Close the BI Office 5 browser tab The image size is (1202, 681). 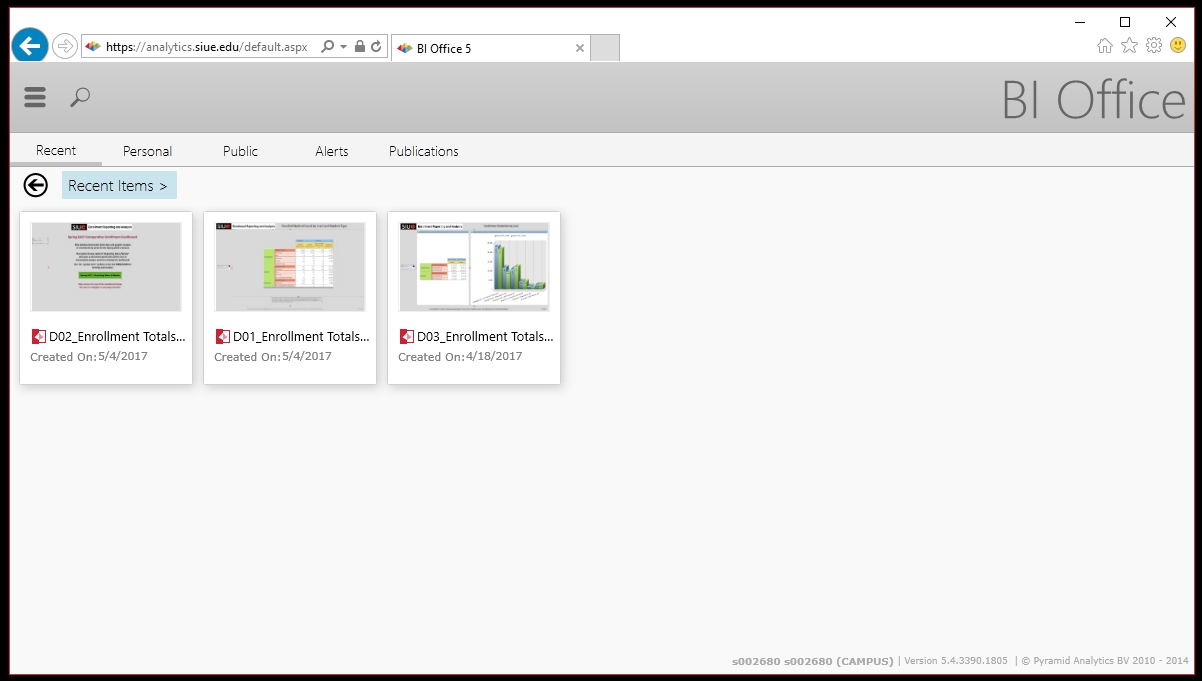[x=579, y=48]
